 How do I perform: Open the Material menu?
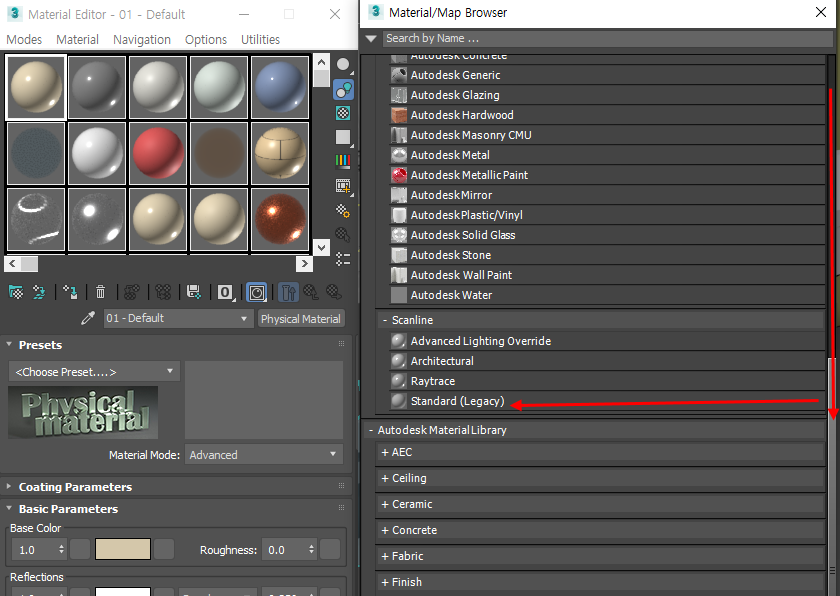78,40
